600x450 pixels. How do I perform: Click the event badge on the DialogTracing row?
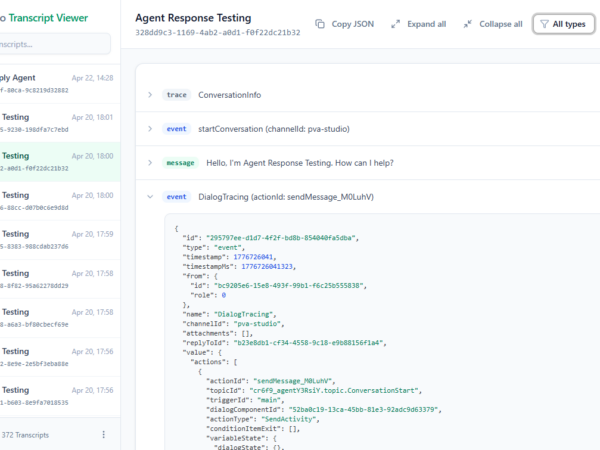tap(176, 197)
